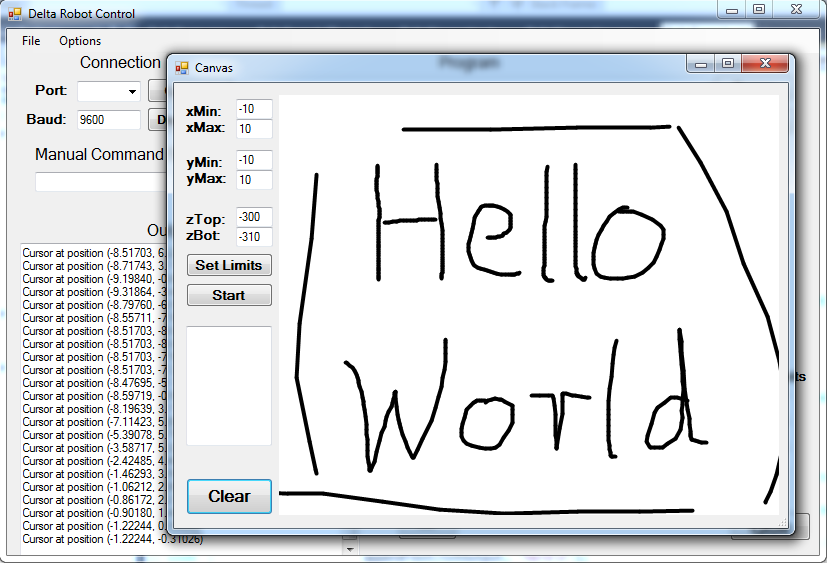Click the drawing canvas on the Hello text
The height and width of the screenshot is (563, 827).
tap(520, 222)
